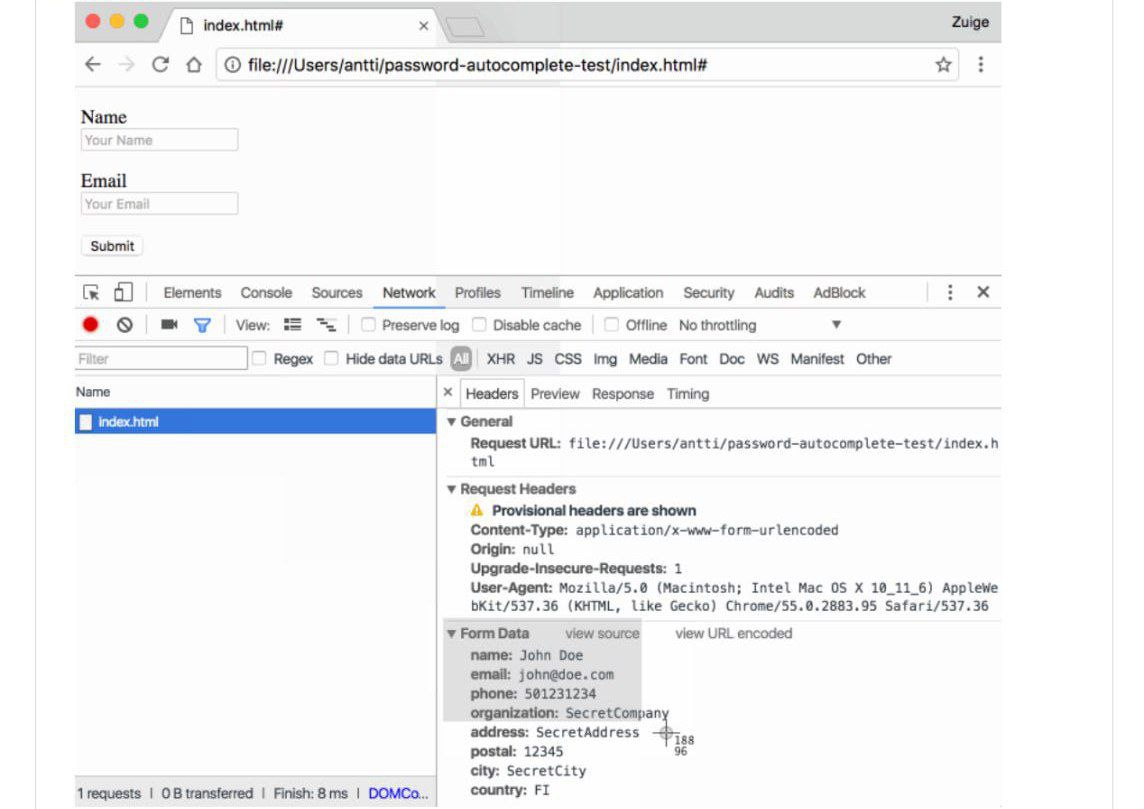The height and width of the screenshot is (809, 1144).
Task: Click the inspect element picker icon
Action: coord(92,293)
